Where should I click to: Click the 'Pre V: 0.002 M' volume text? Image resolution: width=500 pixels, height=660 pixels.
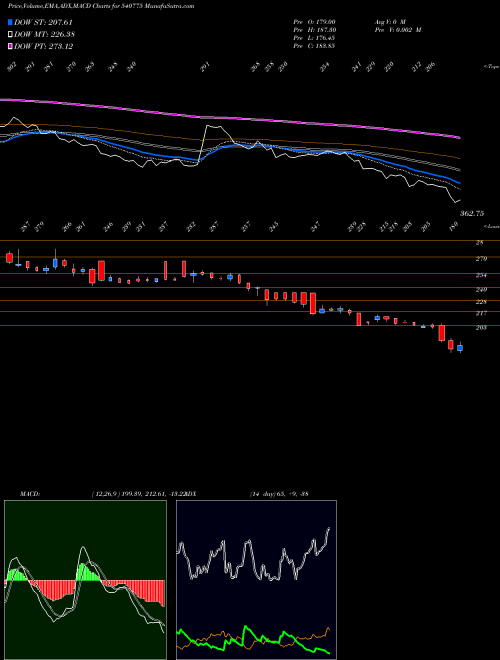pos(397,30)
